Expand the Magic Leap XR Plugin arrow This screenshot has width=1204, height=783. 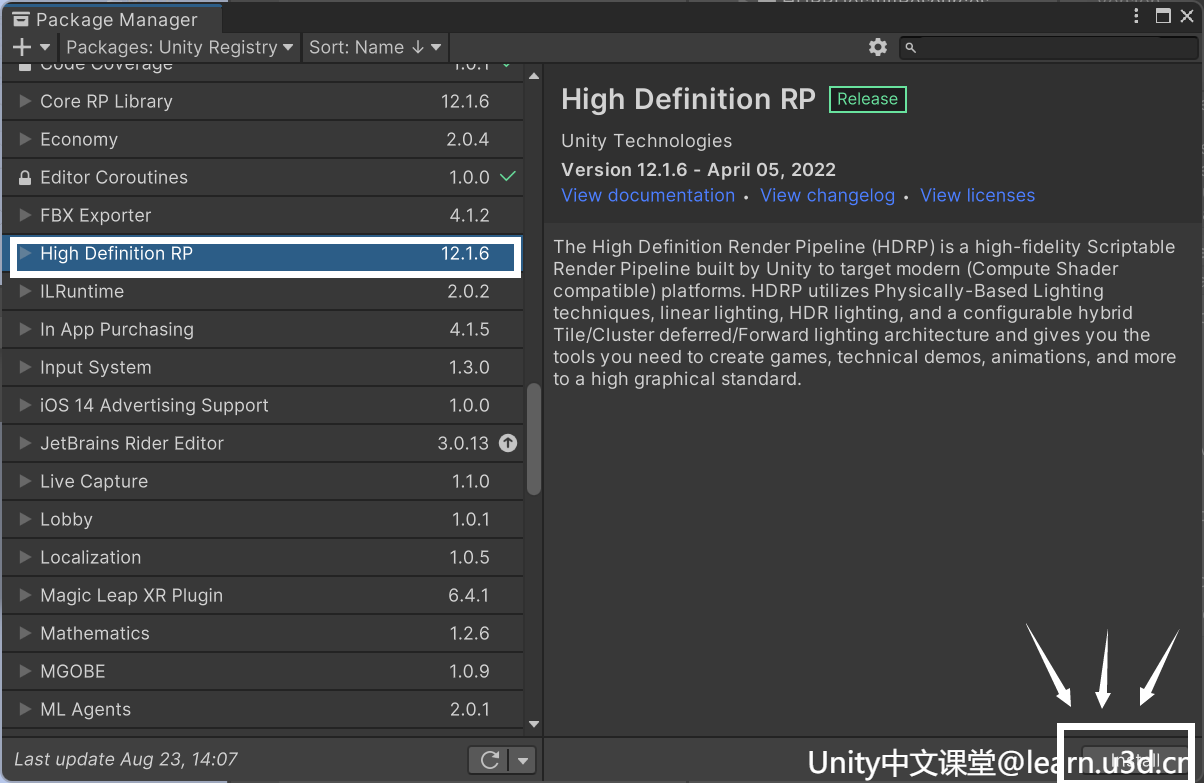click(x=25, y=595)
